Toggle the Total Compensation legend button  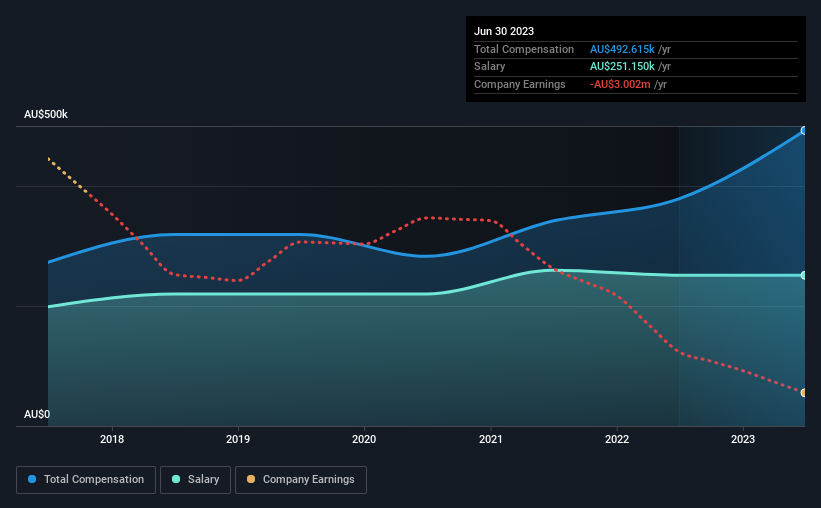point(86,480)
